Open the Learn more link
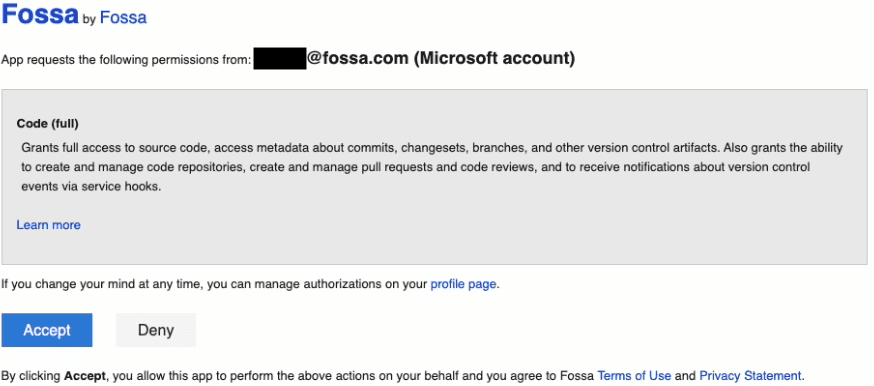Screen dimensions: 874x386 pos(48,225)
